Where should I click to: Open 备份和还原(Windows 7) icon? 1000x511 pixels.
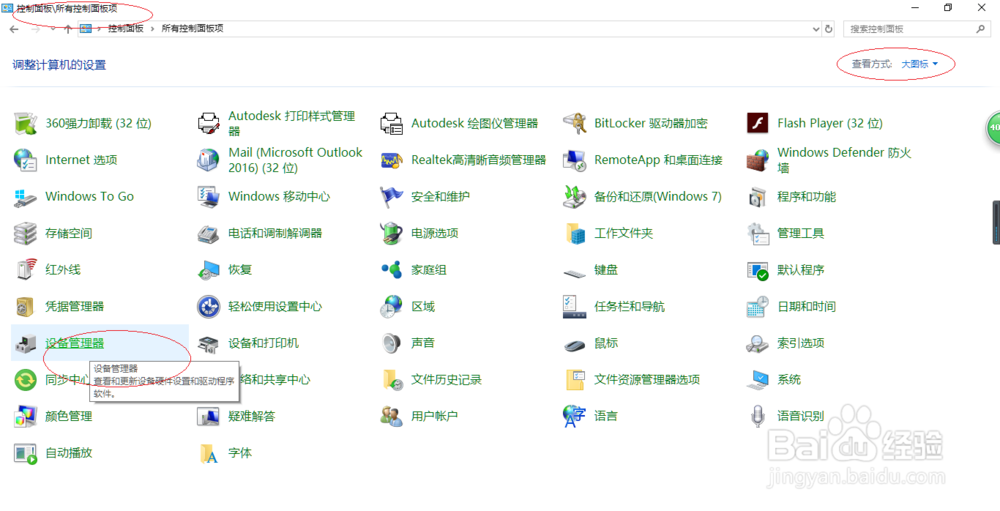point(574,196)
